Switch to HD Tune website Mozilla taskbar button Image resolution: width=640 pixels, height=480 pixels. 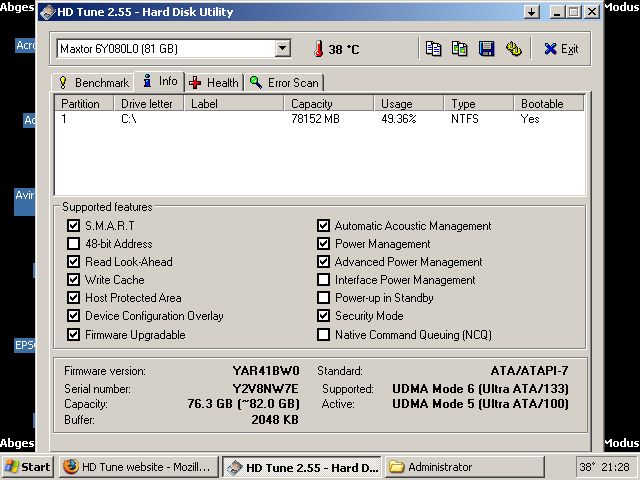pos(139,467)
